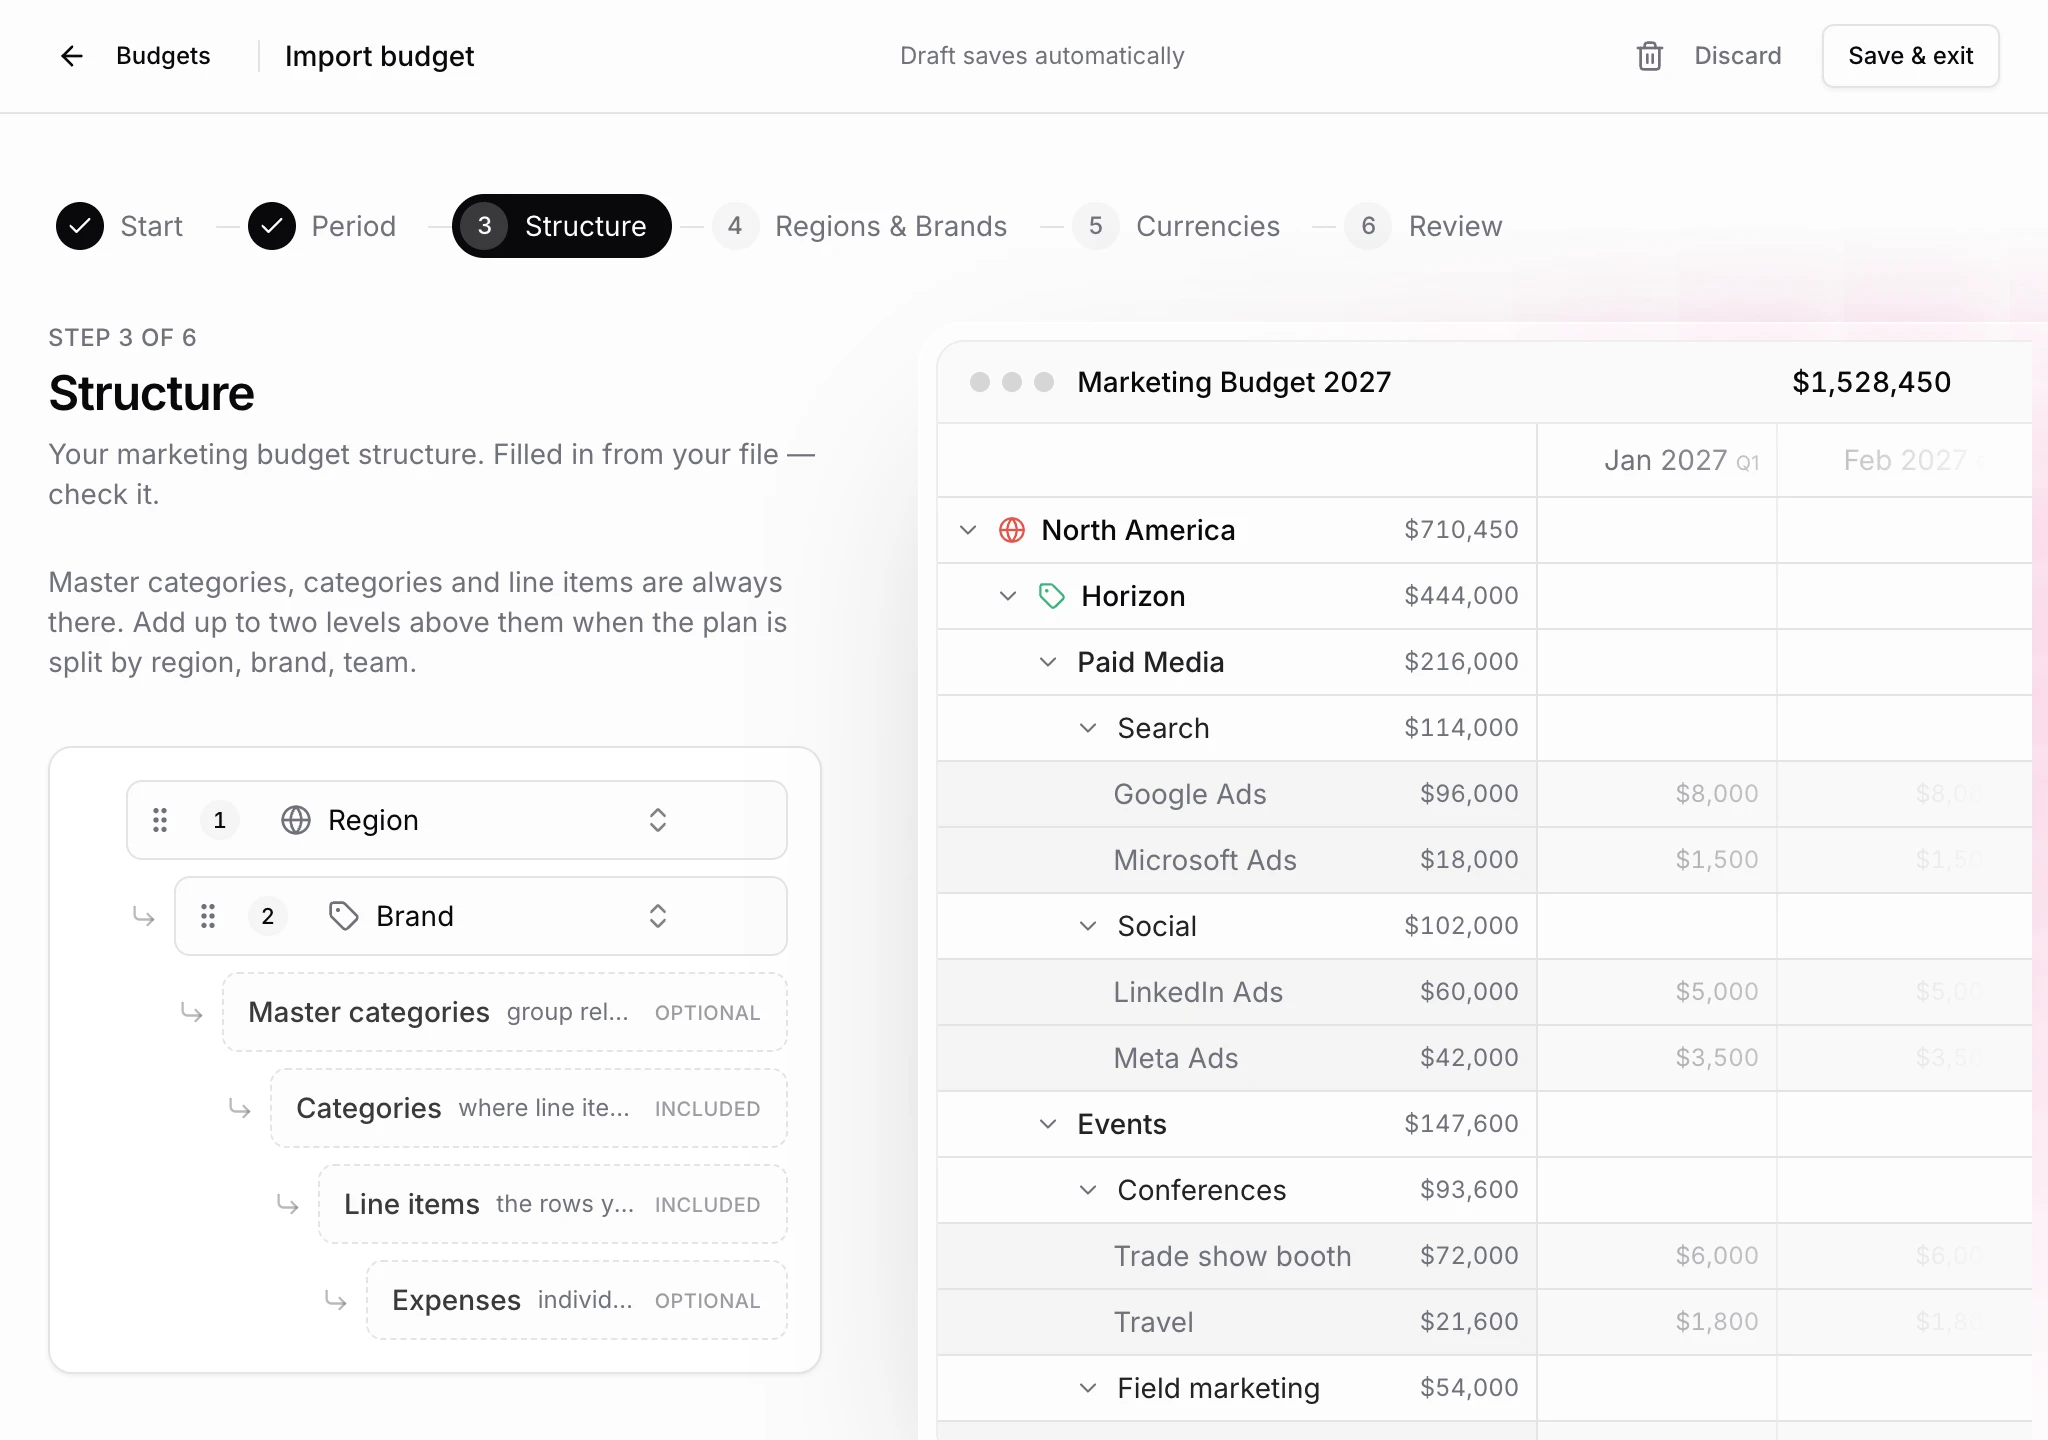Grab the drag handle on the Region level
Viewport: 2048px width, 1440px height.
(x=160, y=820)
